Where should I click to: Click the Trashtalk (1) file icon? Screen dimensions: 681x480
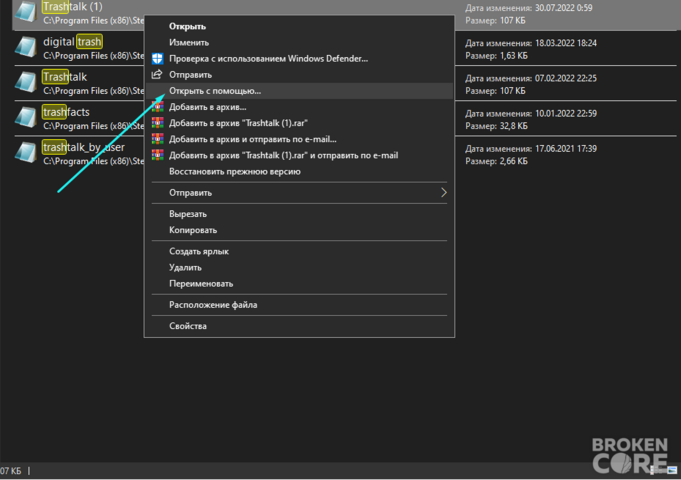point(26,12)
